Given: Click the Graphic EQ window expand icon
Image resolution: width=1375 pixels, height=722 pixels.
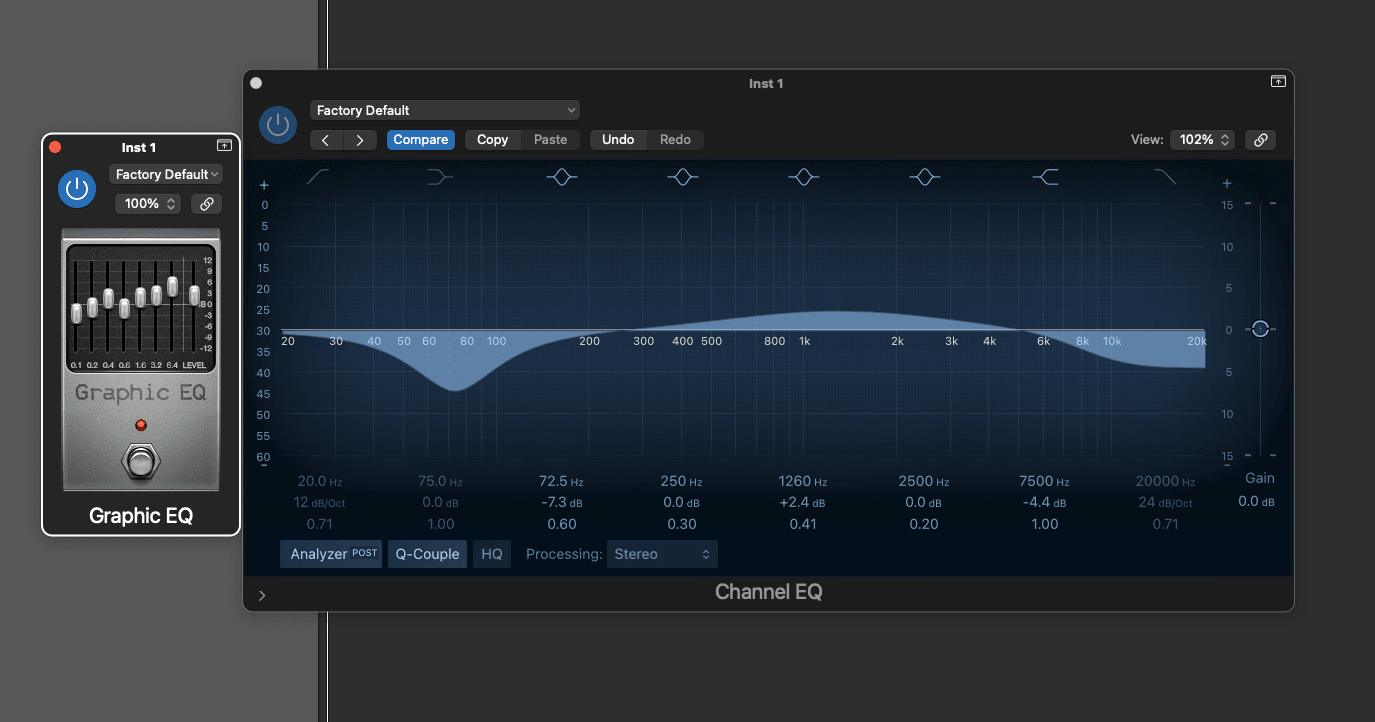Looking at the screenshot, I should (x=224, y=146).
